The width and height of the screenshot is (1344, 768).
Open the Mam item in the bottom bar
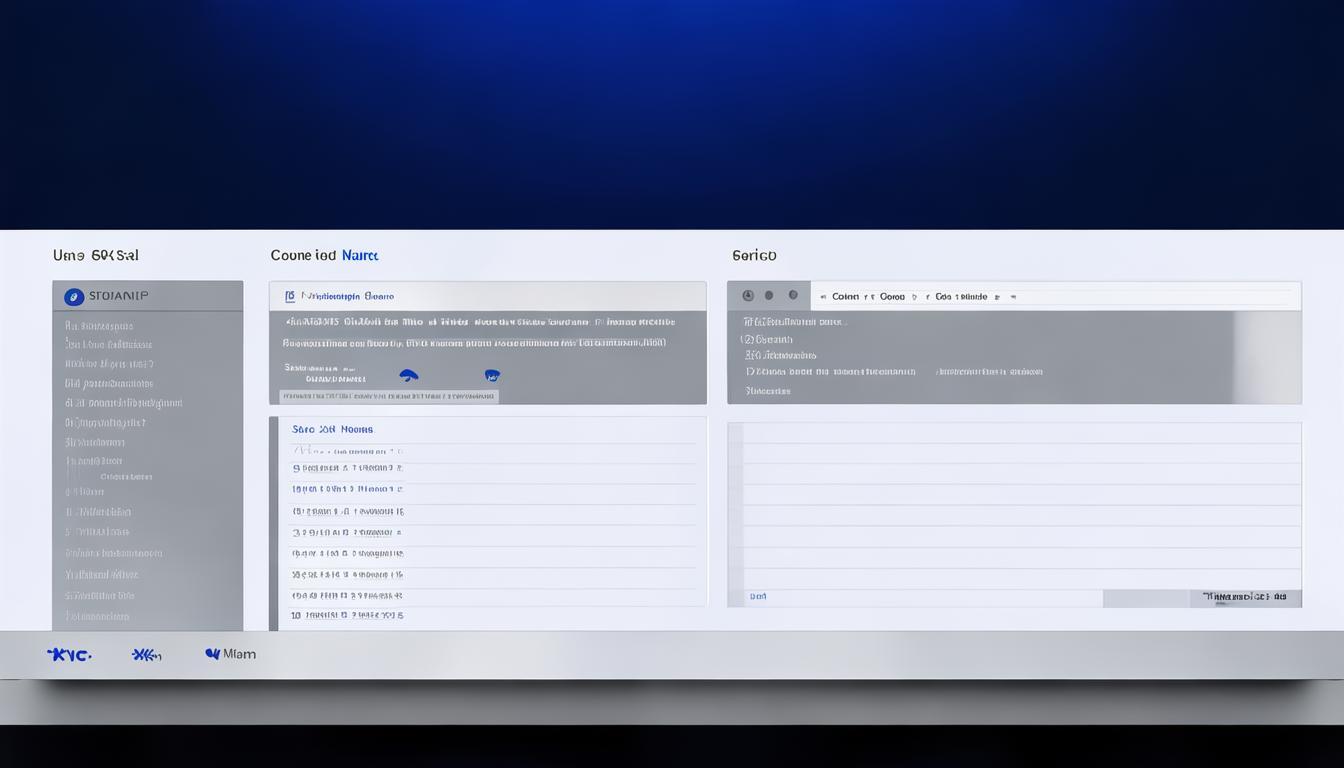pyautogui.click(x=231, y=654)
